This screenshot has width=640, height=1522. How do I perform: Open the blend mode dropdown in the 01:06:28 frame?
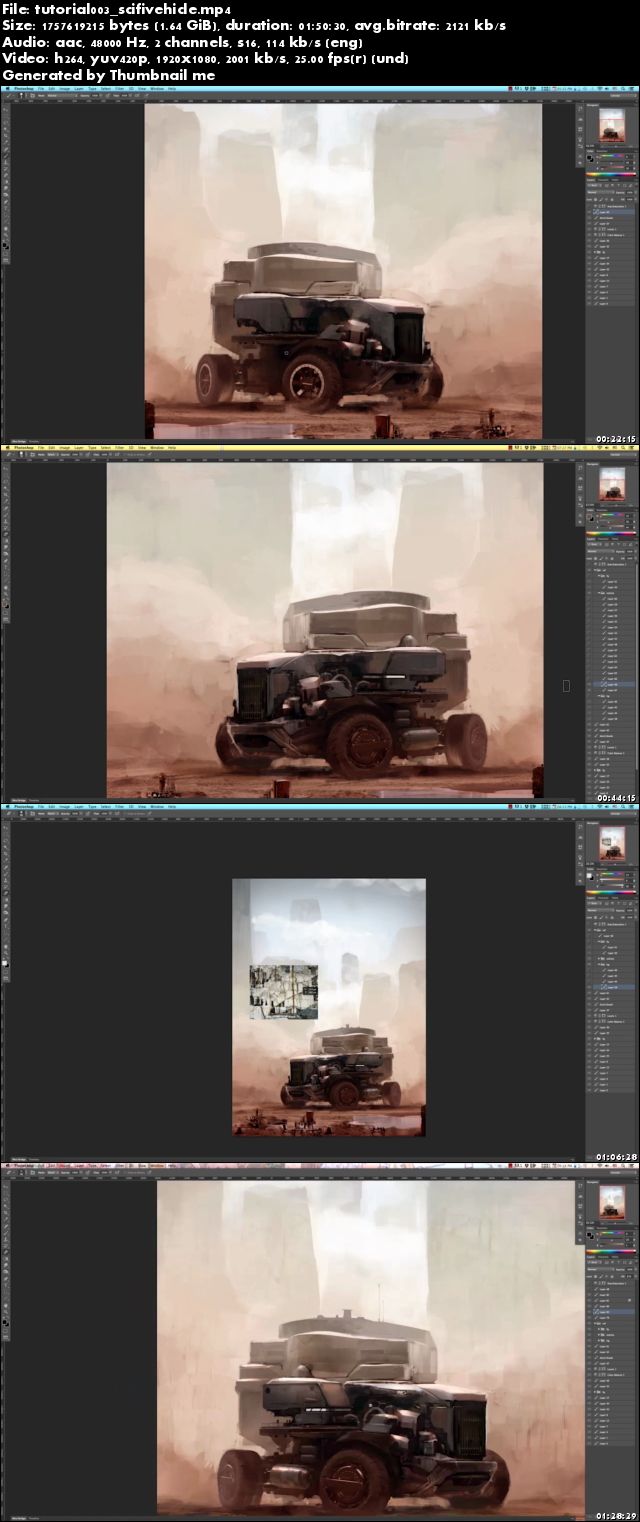(x=600, y=910)
